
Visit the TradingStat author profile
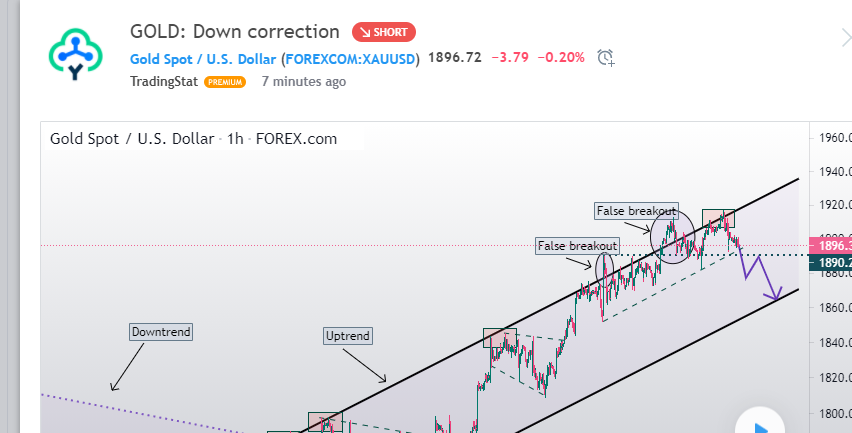(164, 81)
